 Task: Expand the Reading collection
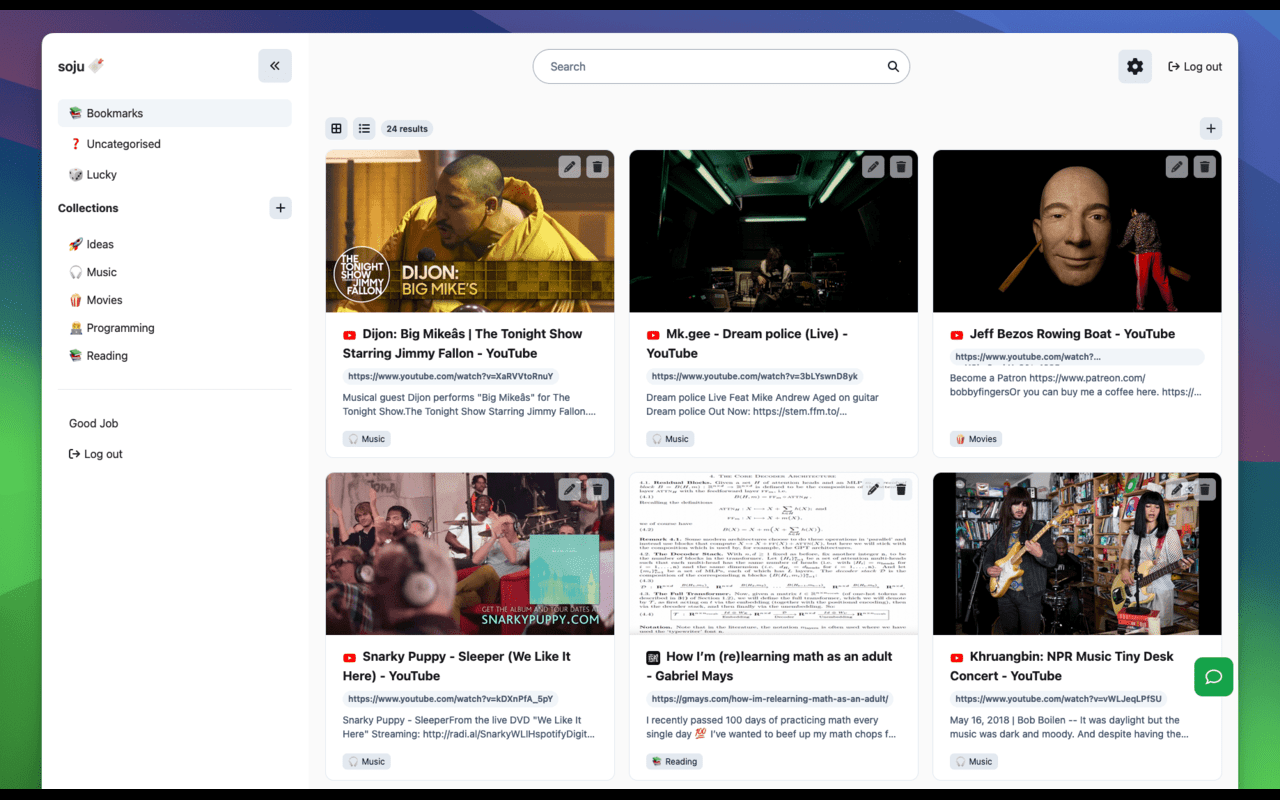click(x=107, y=355)
